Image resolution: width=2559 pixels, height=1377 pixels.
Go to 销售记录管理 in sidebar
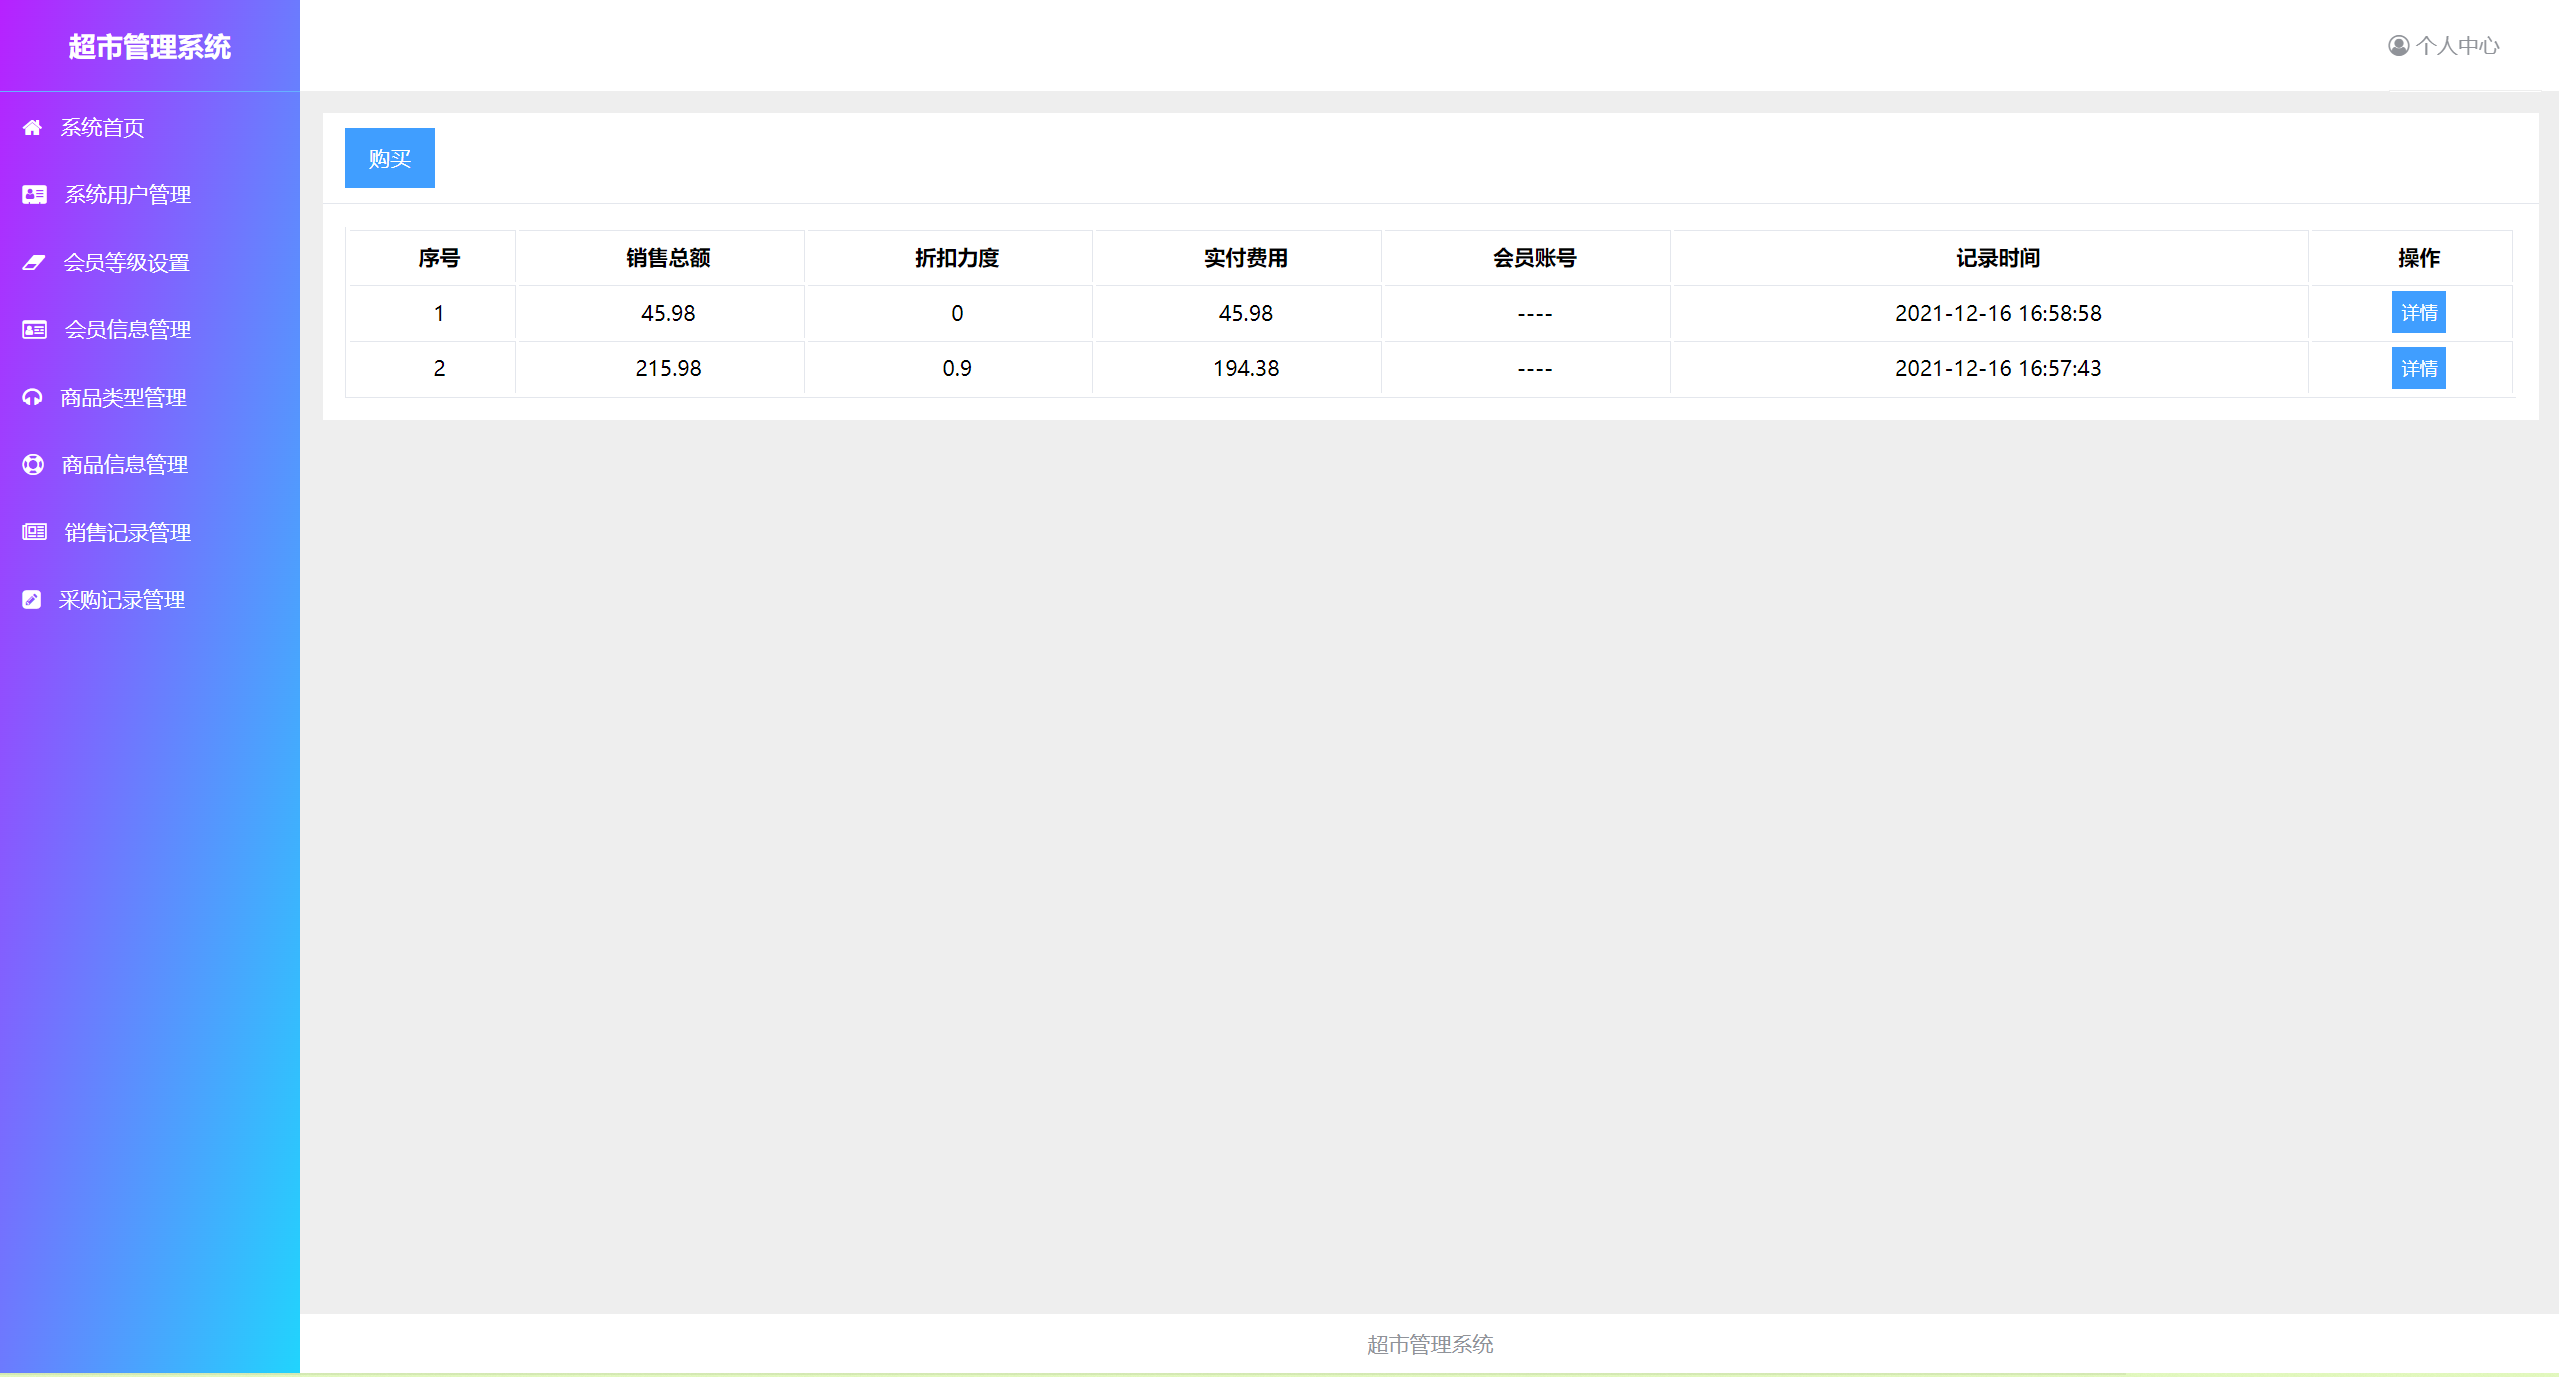[x=127, y=533]
